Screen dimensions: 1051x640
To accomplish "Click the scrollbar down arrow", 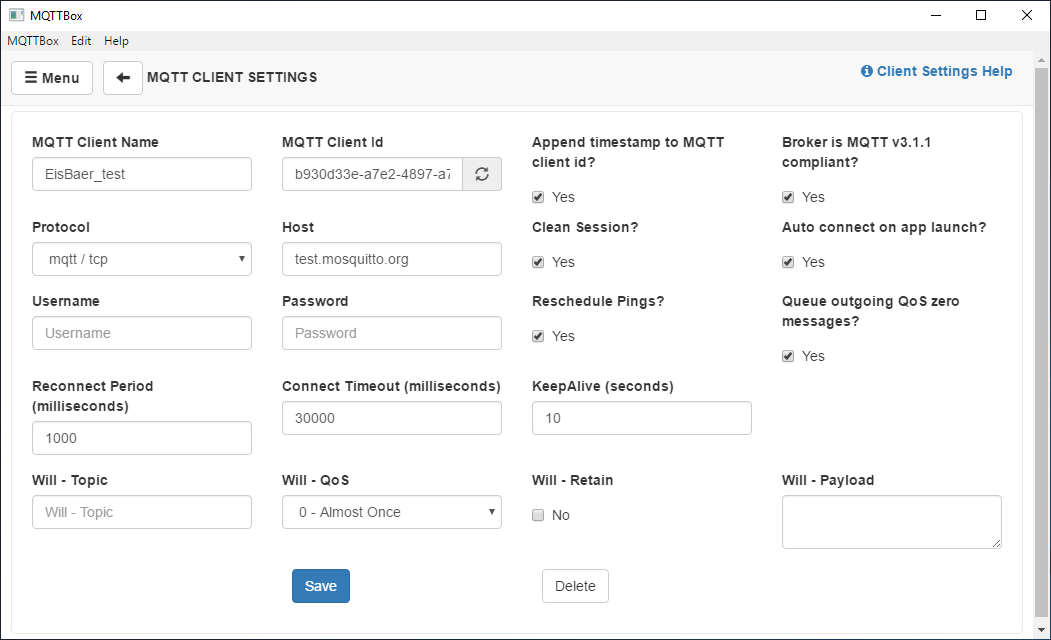I will (x=1041, y=631).
